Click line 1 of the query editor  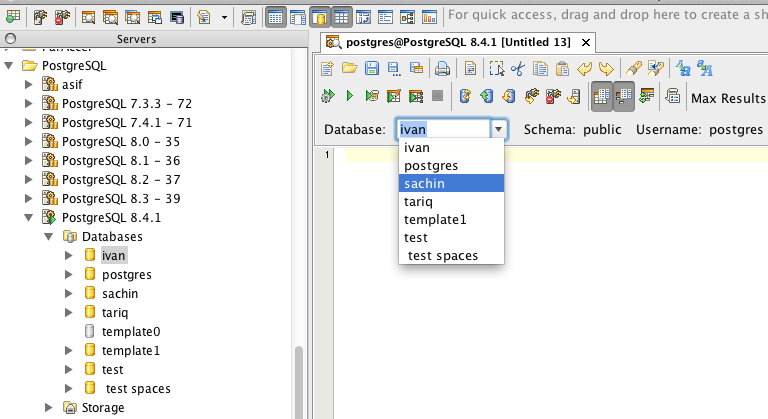(x=556, y=155)
